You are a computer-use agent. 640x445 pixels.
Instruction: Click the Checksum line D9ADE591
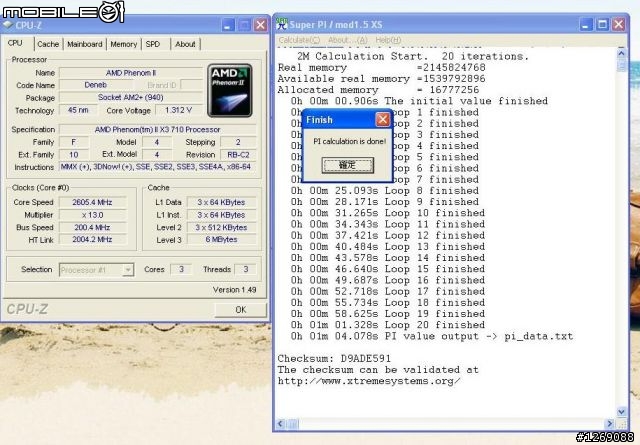(x=334, y=358)
